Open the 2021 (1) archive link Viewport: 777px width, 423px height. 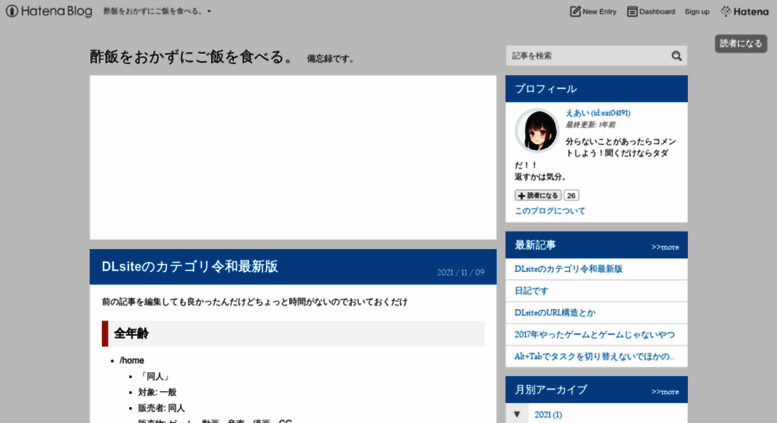pyautogui.click(x=548, y=415)
